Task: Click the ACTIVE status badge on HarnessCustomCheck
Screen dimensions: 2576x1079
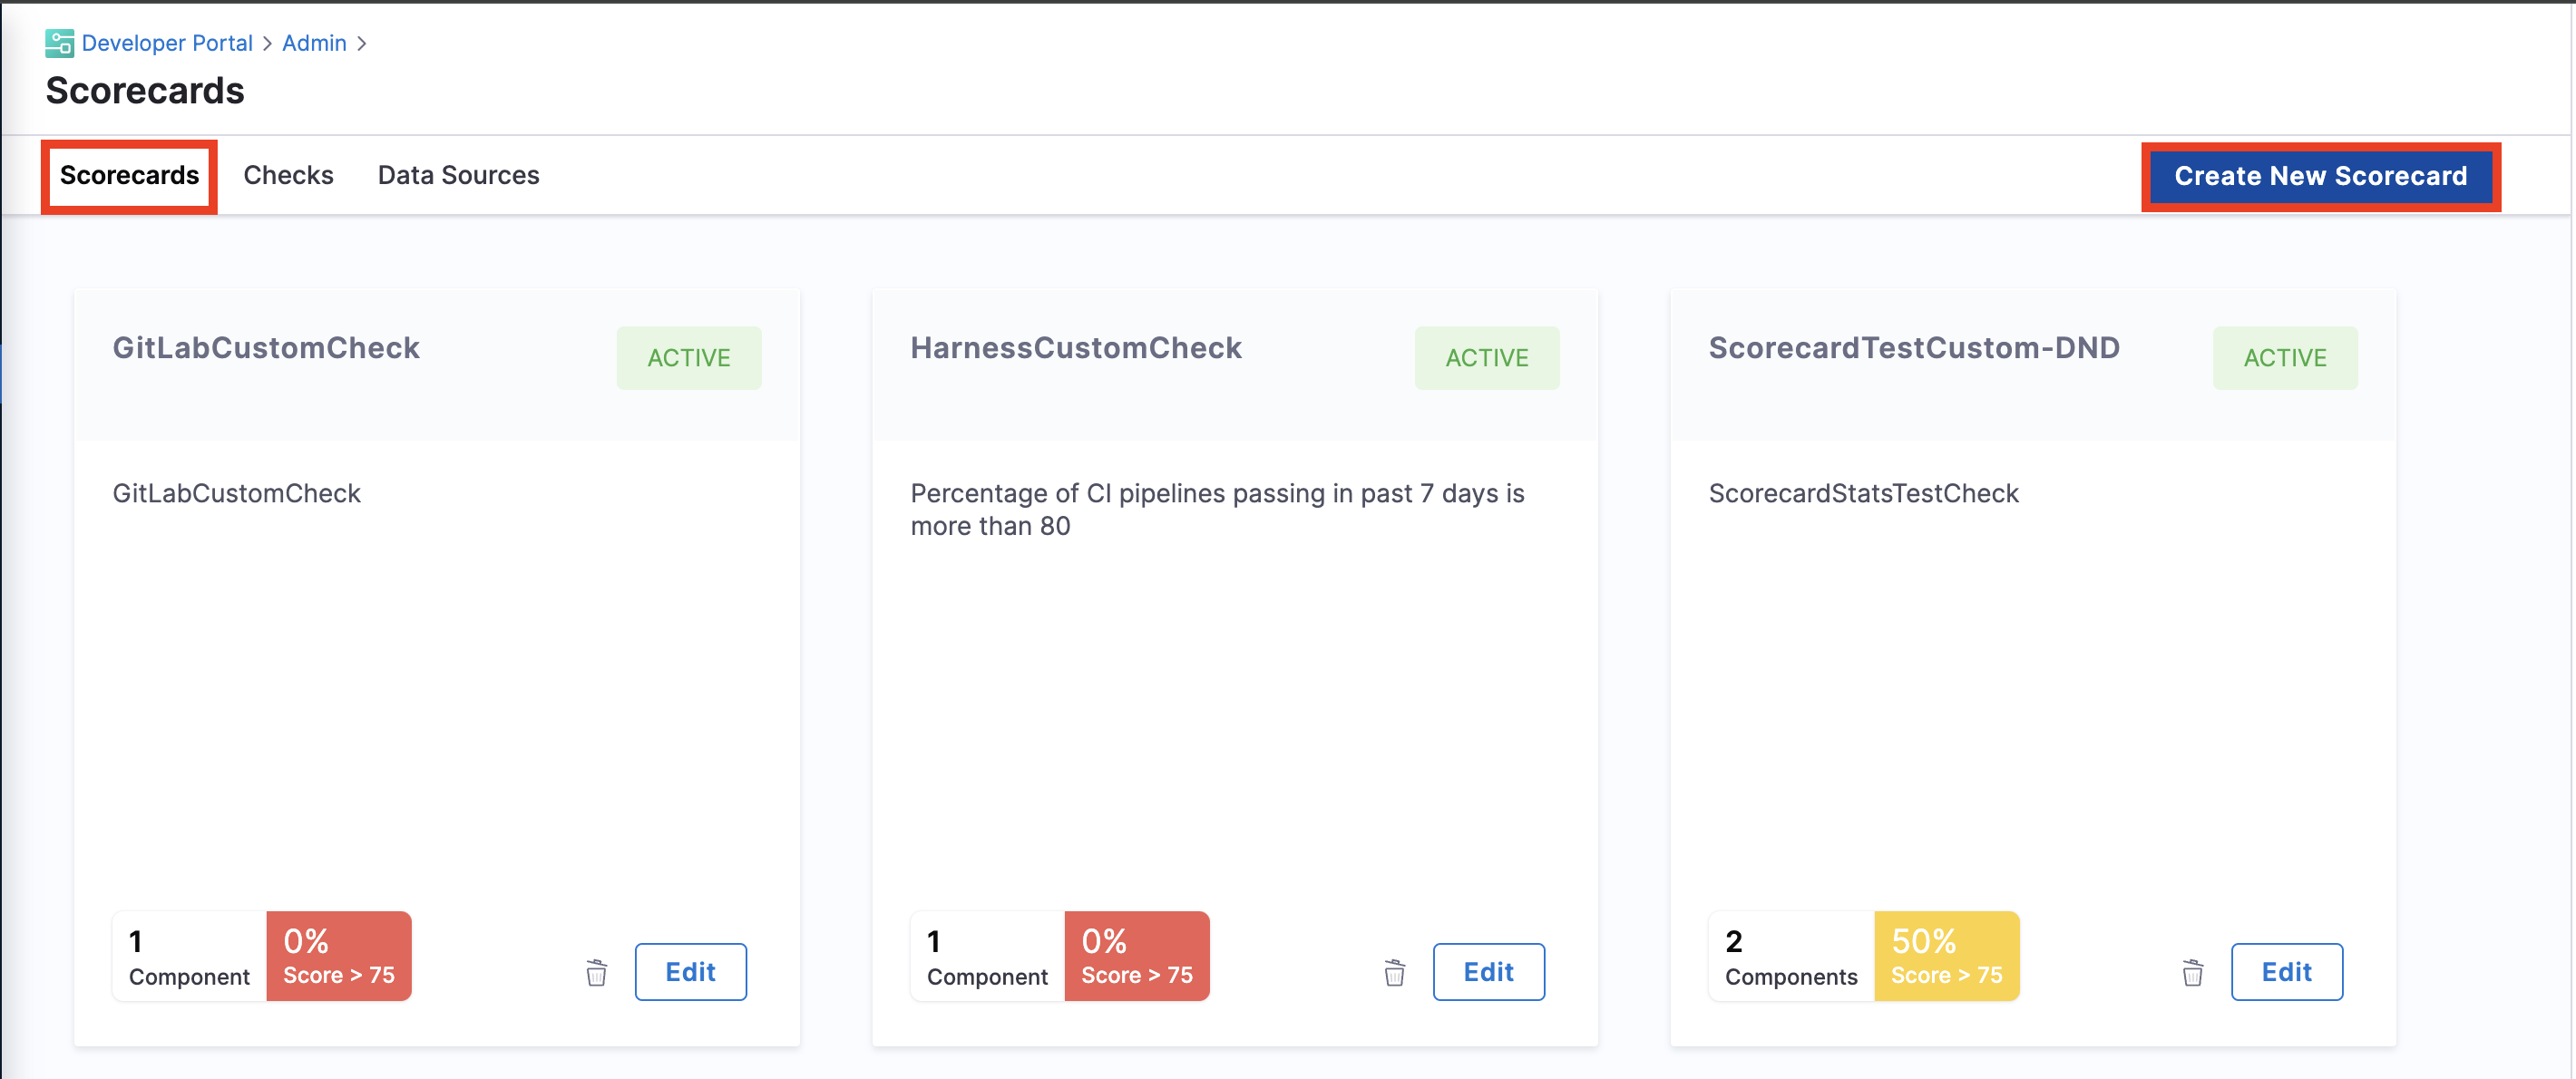Action: pos(1486,358)
